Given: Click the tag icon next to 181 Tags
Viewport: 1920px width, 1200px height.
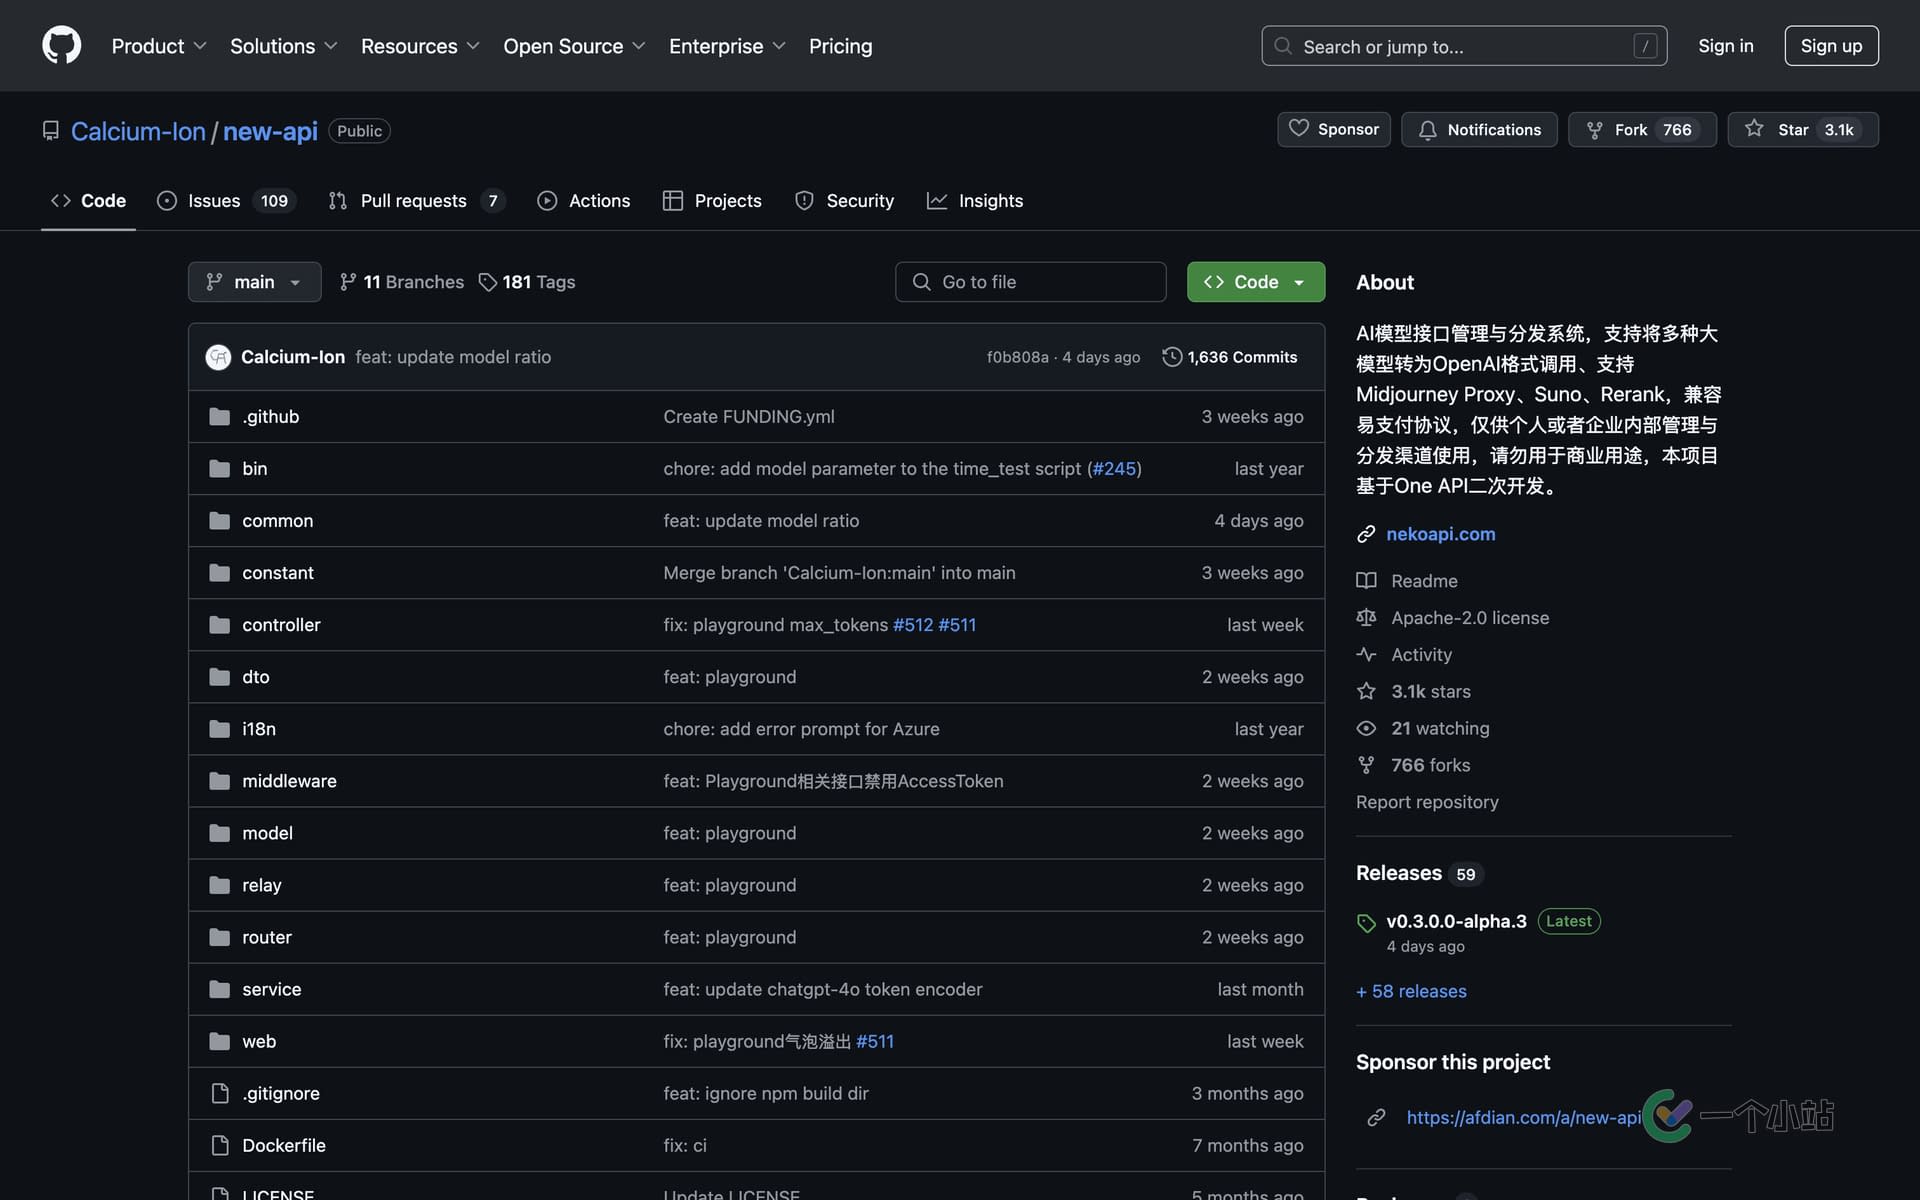Looking at the screenshot, I should 487,282.
